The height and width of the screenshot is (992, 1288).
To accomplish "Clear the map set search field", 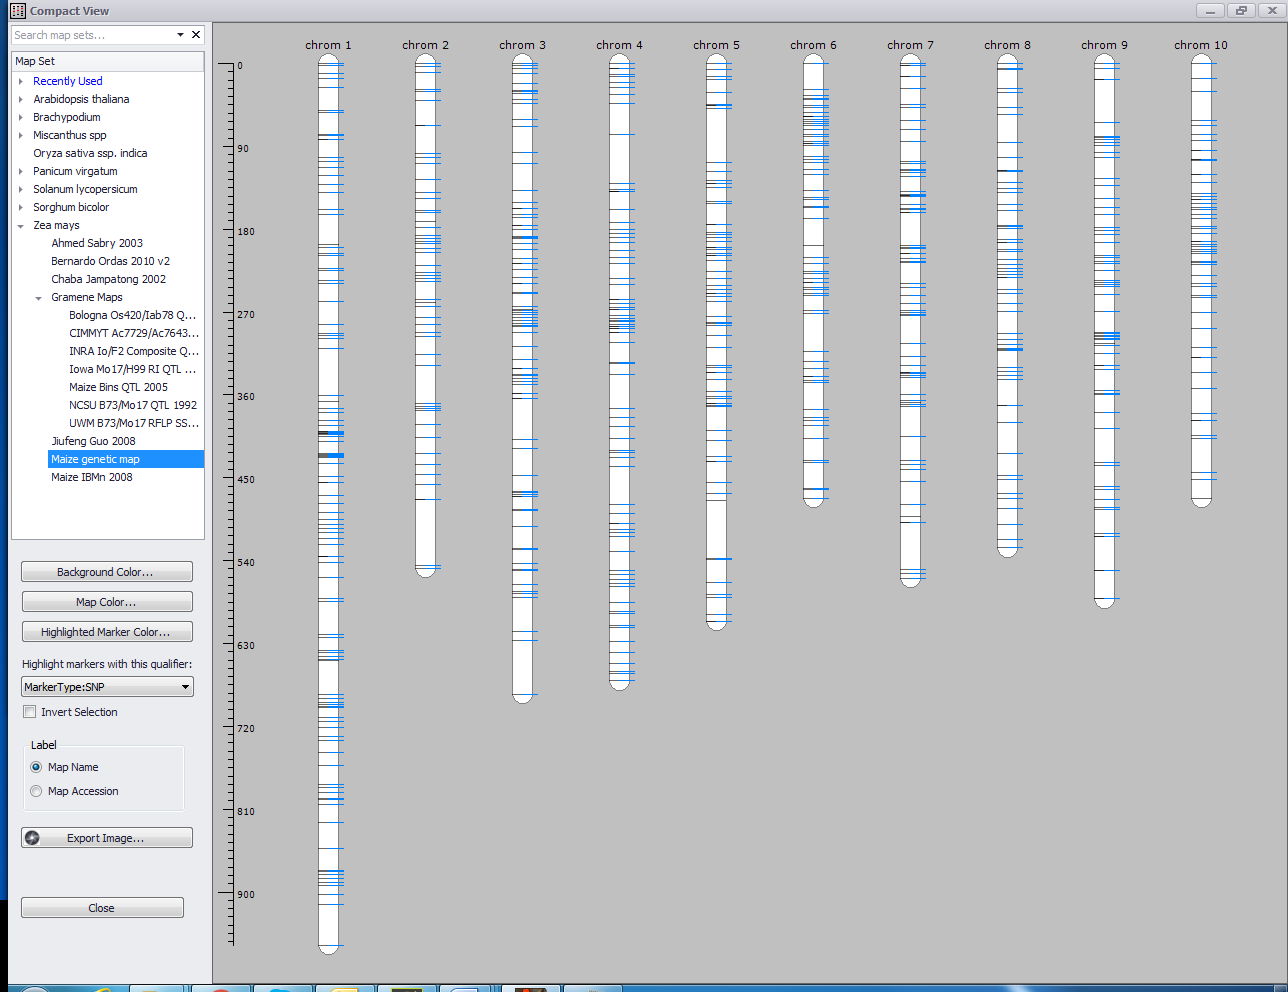I will coord(196,35).
